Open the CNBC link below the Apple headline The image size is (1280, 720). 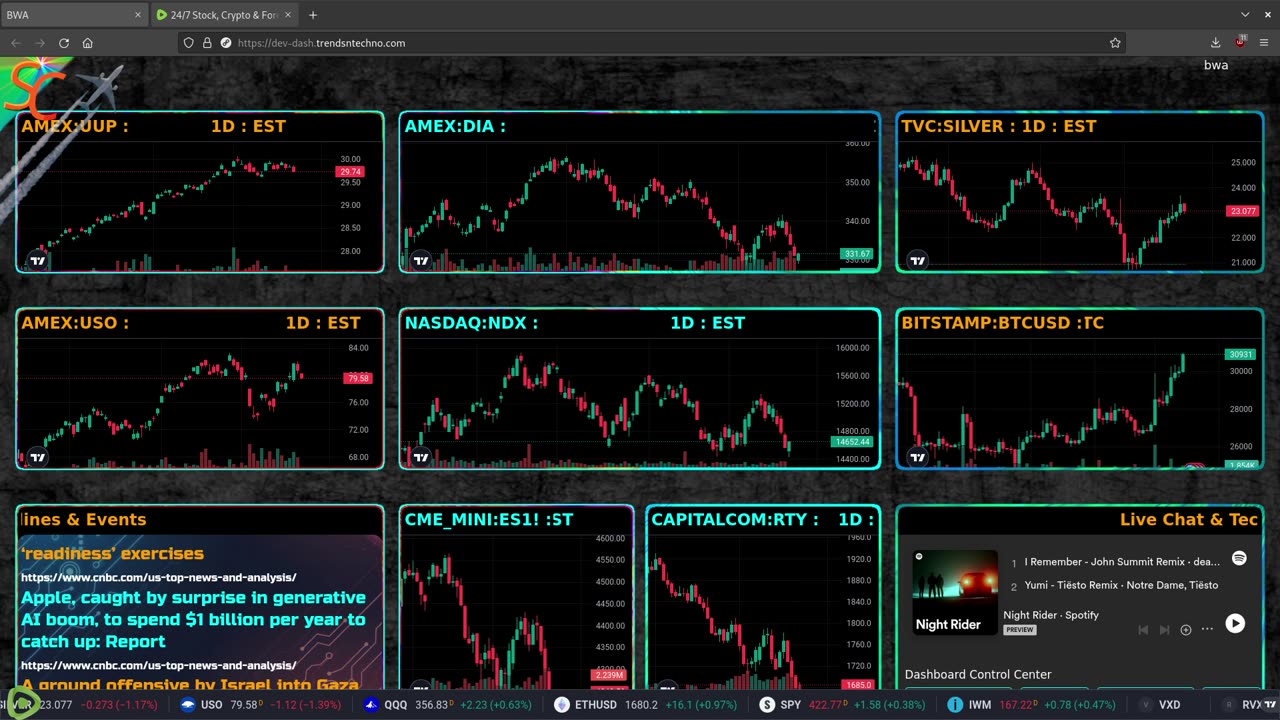[x=158, y=665]
